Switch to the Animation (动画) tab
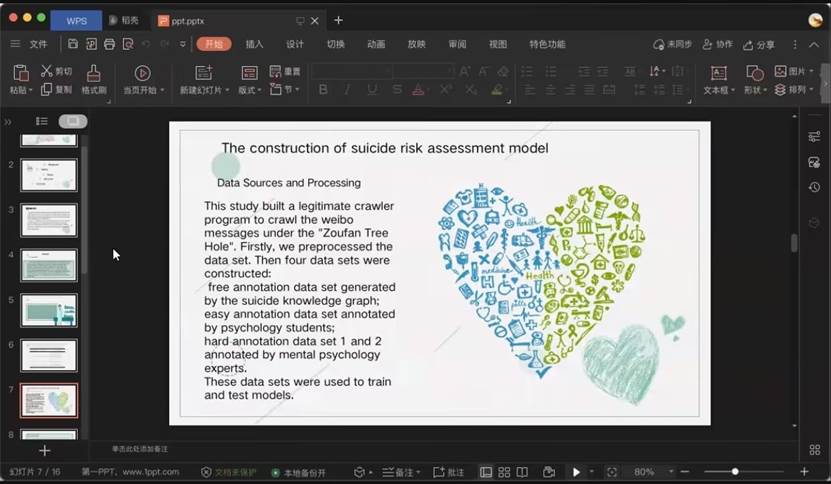This screenshot has height=484, width=831. pyautogui.click(x=376, y=44)
